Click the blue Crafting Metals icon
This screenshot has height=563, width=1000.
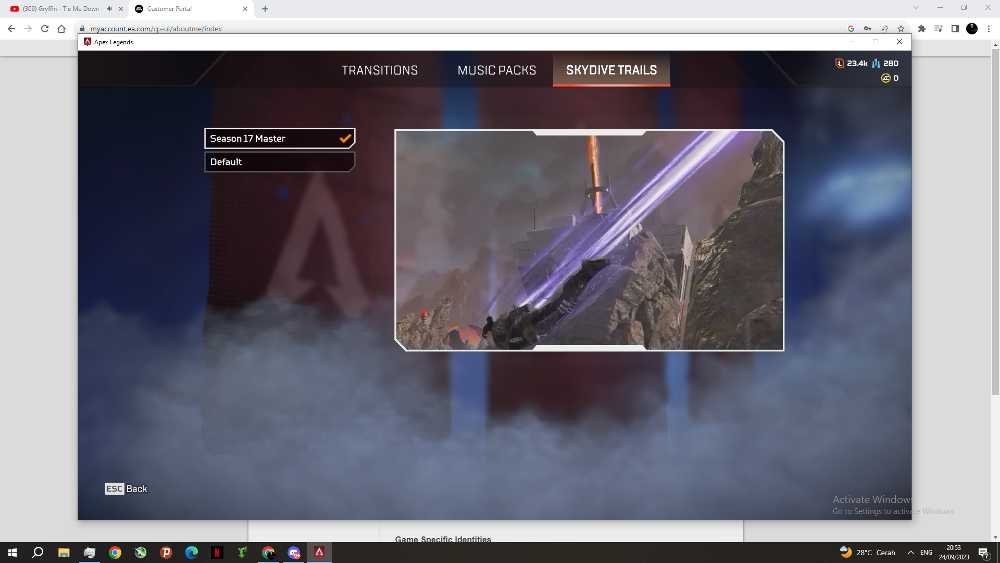point(876,63)
